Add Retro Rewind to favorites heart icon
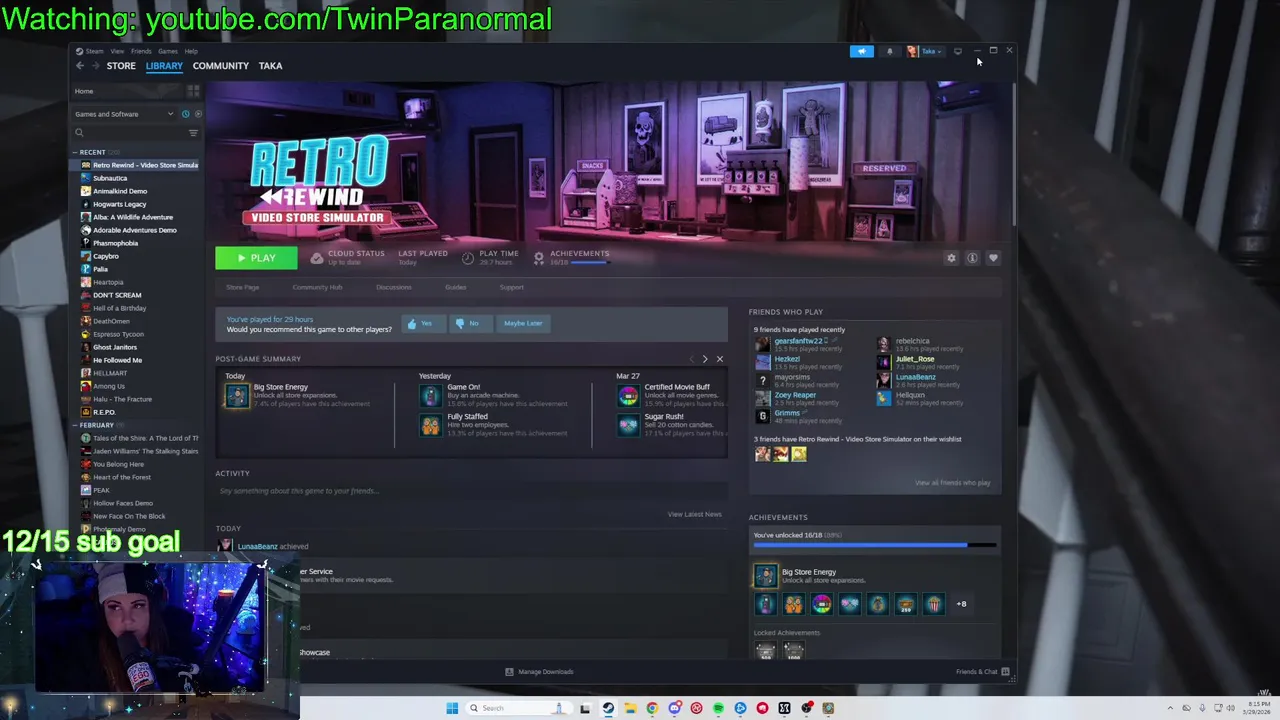Image resolution: width=1280 pixels, height=720 pixels. pos(993,258)
